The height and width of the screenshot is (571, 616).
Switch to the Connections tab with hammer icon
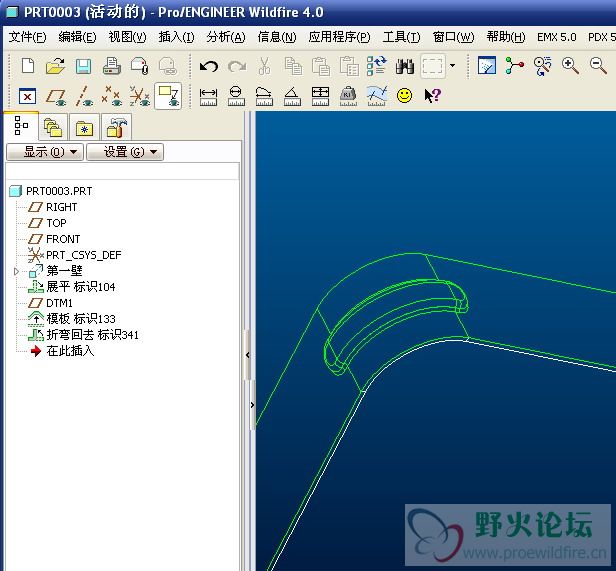point(116,127)
